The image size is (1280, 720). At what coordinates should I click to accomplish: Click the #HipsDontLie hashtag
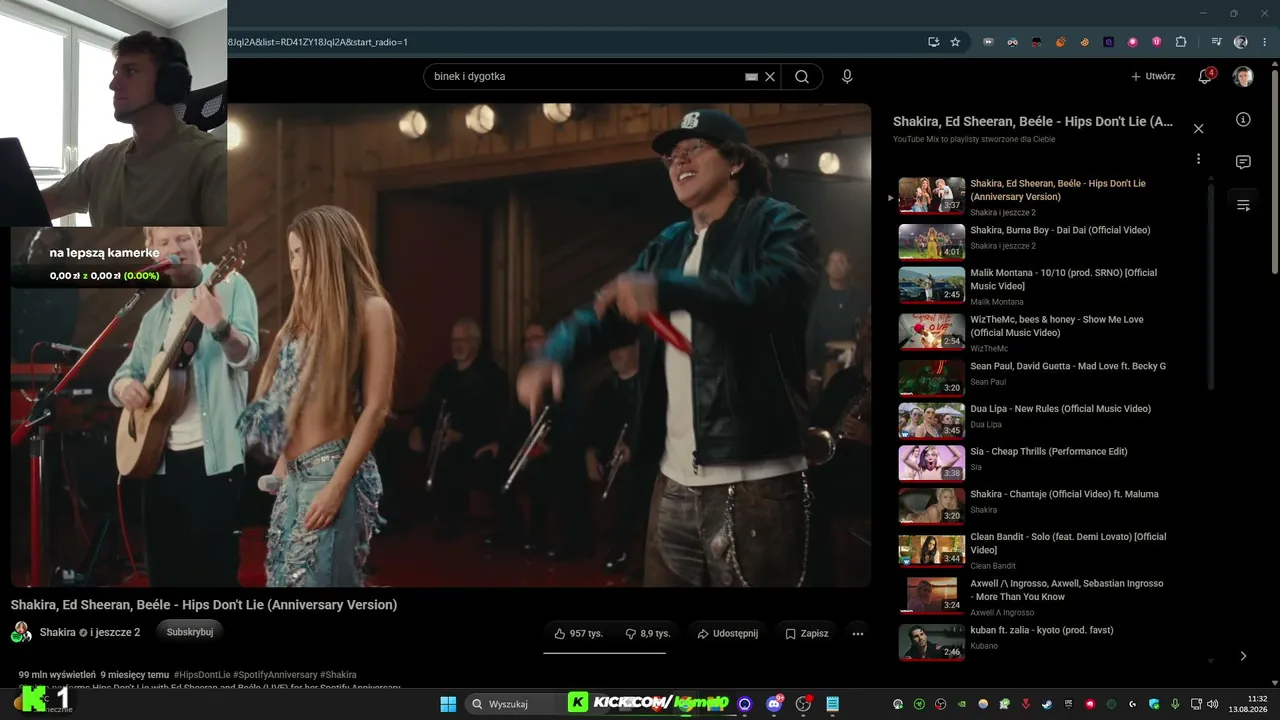click(x=202, y=675)
